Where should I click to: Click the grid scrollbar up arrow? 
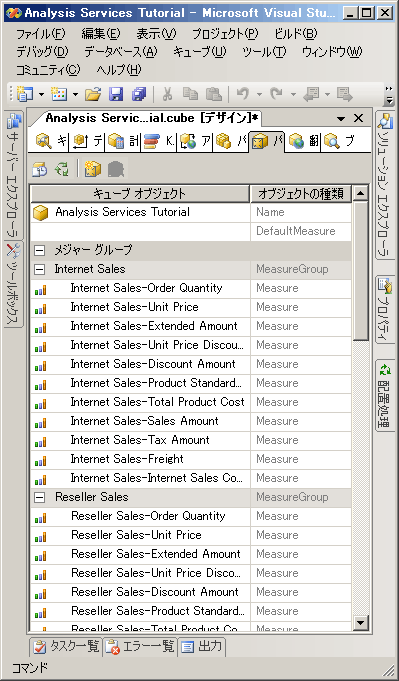[360, 193]
